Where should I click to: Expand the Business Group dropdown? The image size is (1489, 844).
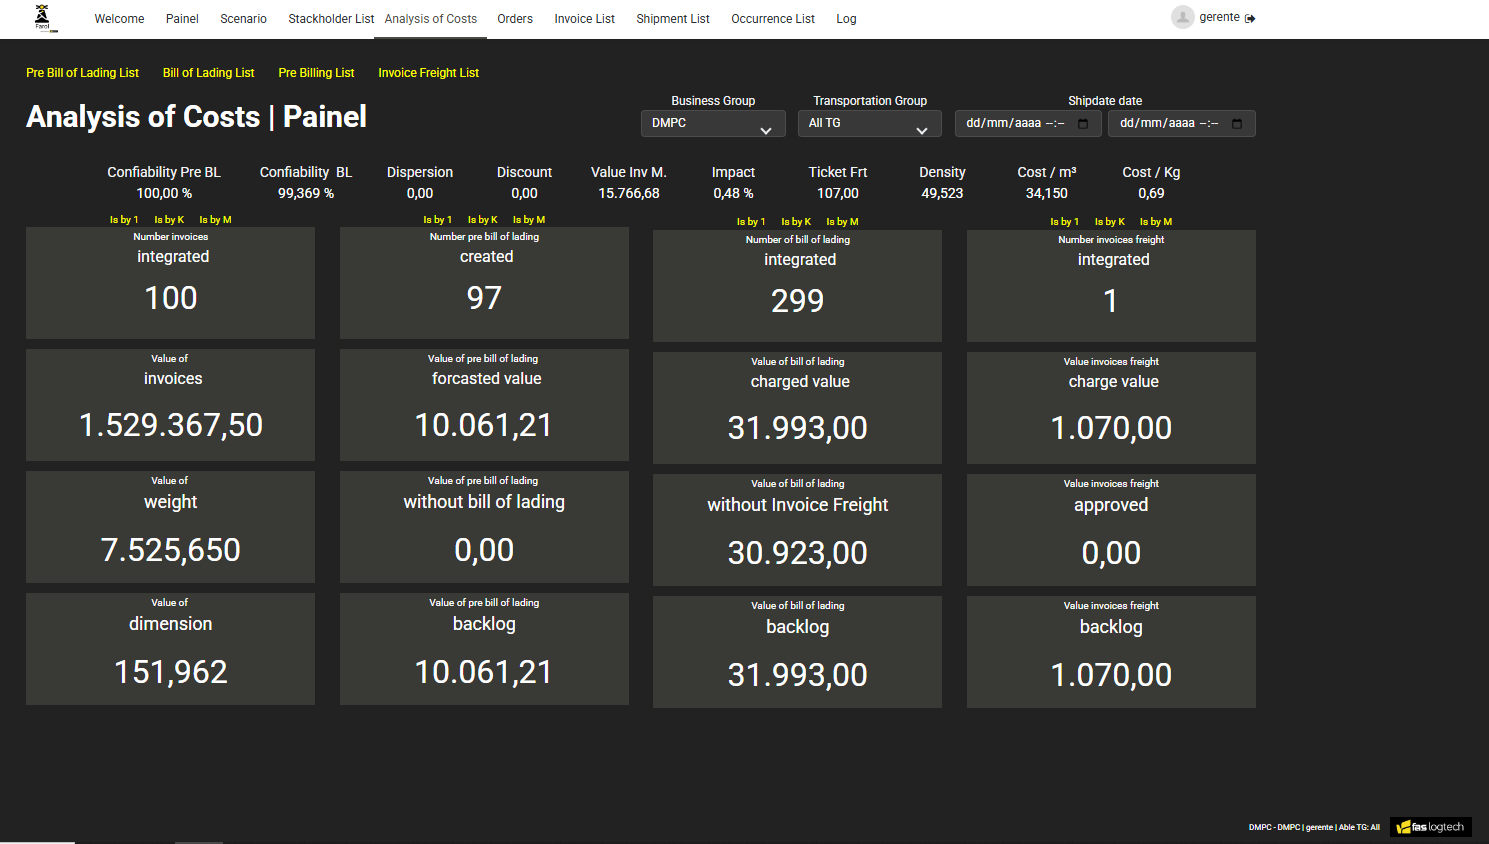click(x=713, y=123)
